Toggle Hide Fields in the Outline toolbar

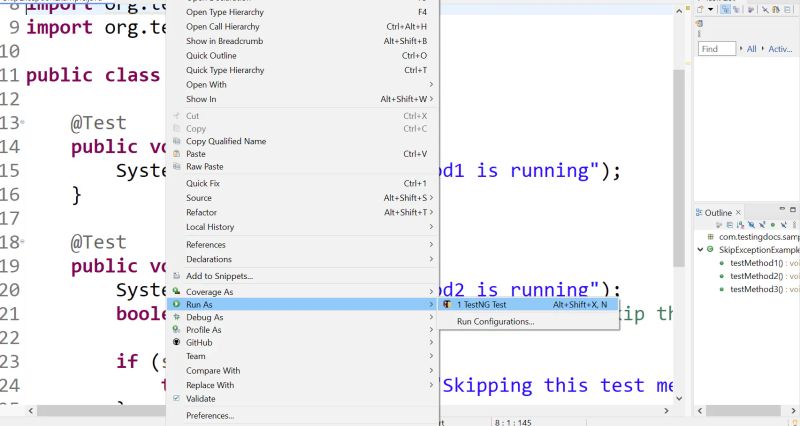pos(751,225)
